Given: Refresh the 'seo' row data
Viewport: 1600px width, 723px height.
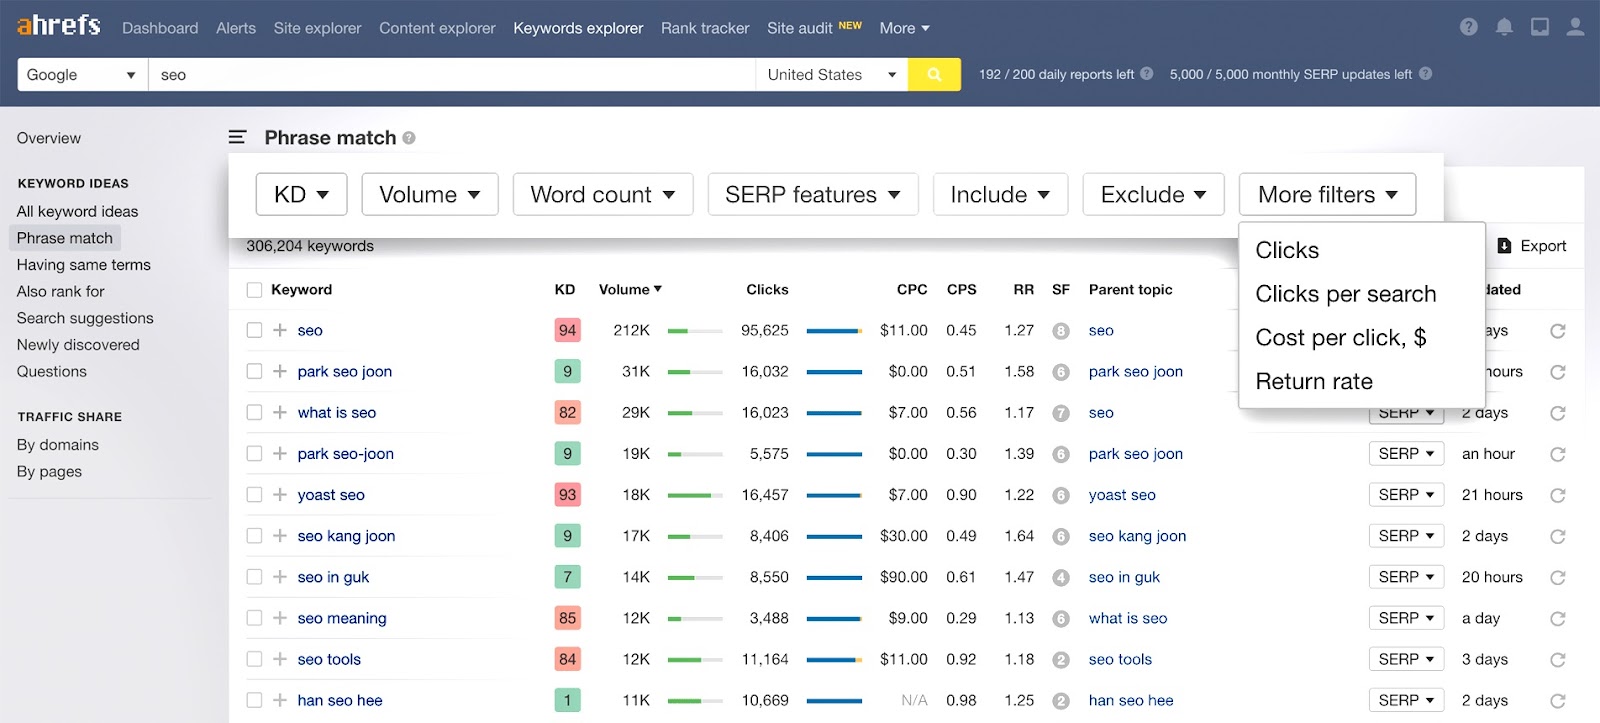Looking at the screenshot, I should [1557, 331].
